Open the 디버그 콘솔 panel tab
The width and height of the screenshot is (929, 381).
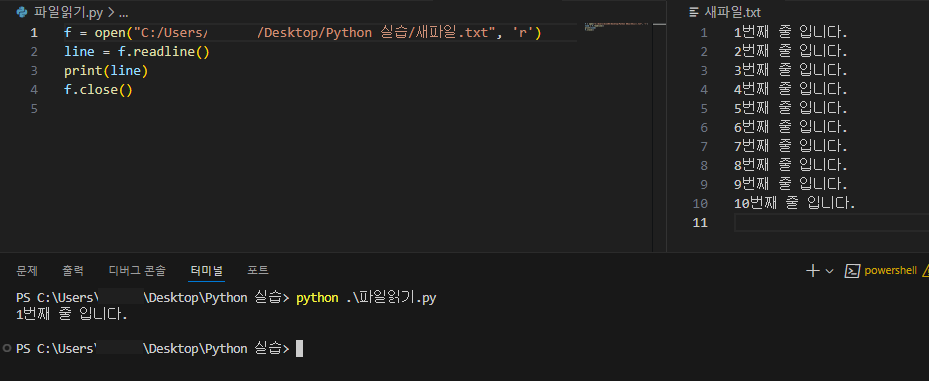[x=137, y=271]
